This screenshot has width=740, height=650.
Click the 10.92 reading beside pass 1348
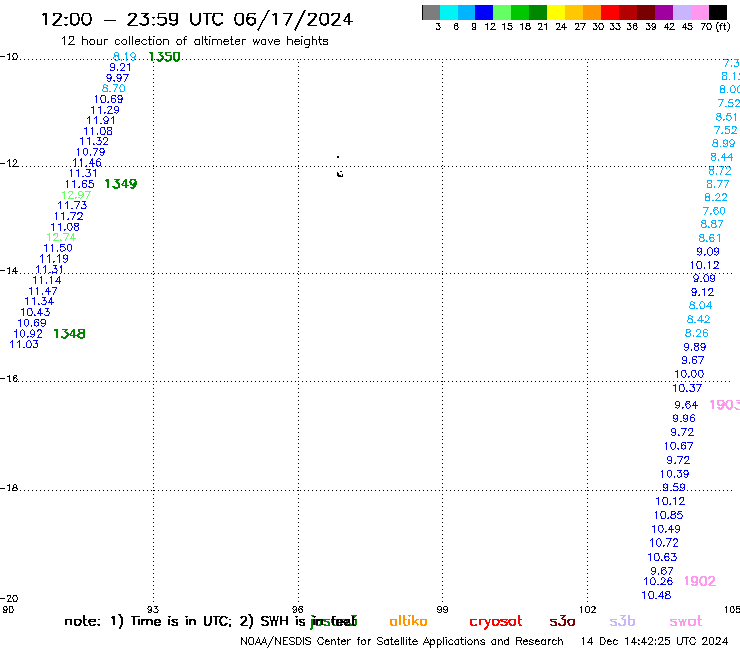coord(28,334)
